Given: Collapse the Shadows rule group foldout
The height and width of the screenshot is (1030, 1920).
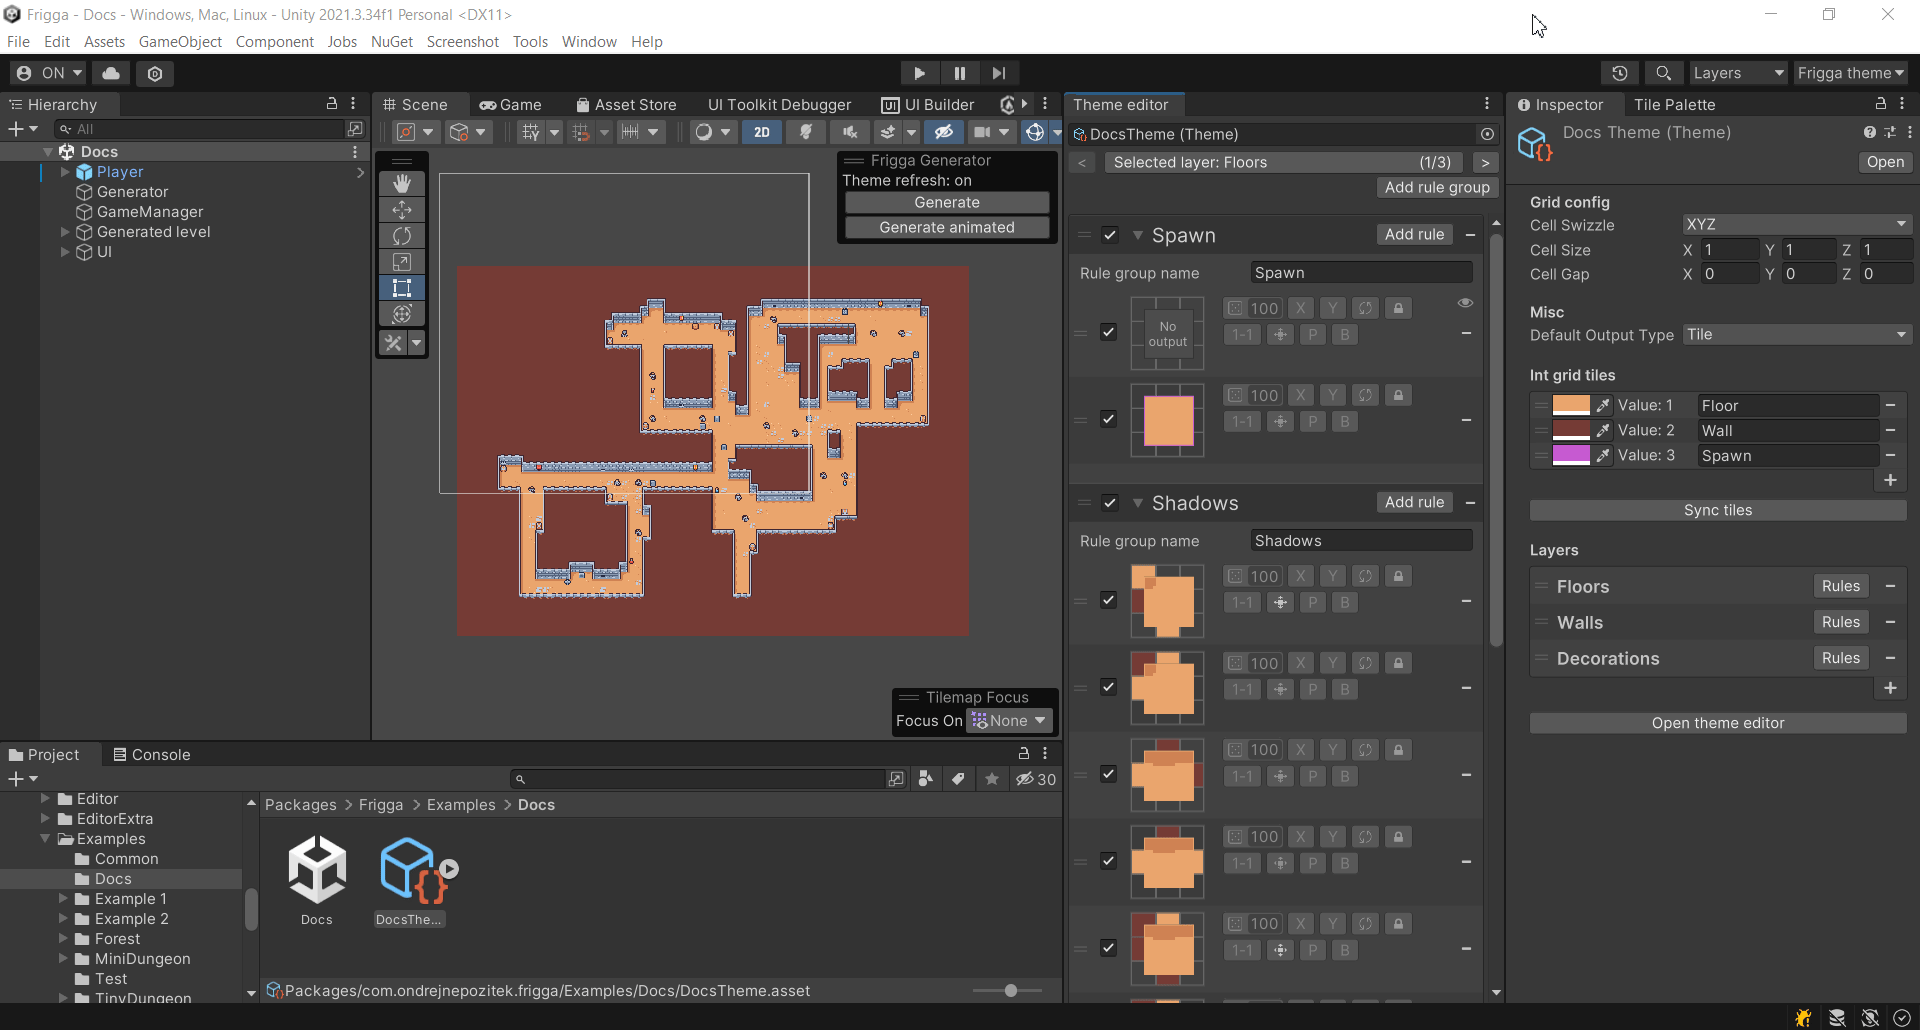Looking at the screenshot, I should point(1137,503).
